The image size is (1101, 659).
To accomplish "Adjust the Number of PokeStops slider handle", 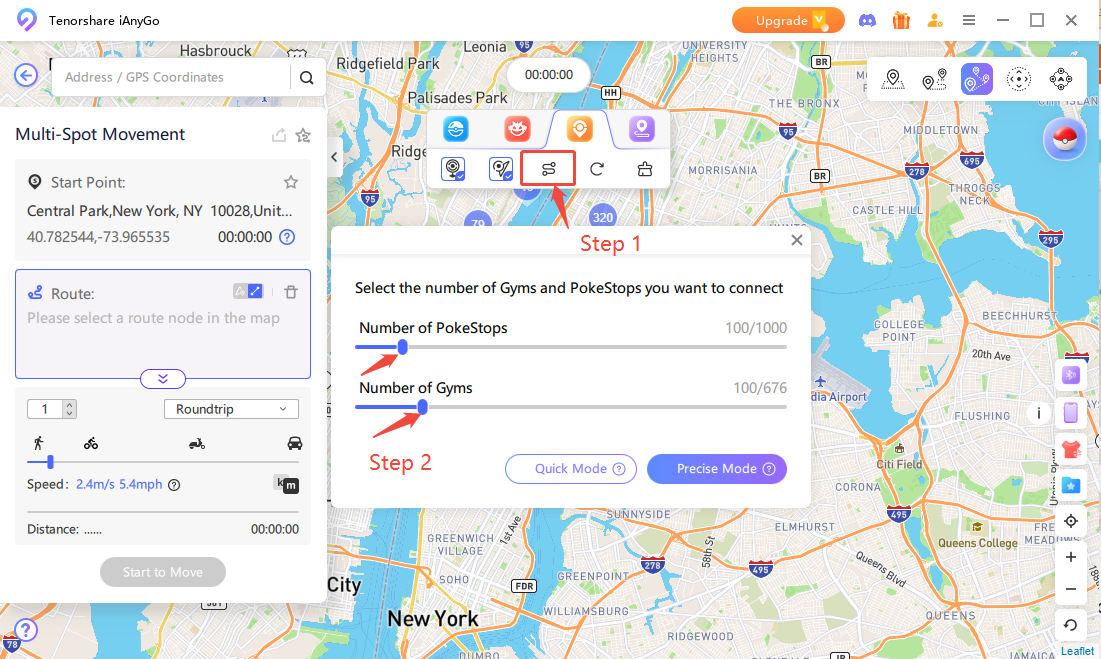I will tap(402, 347).
